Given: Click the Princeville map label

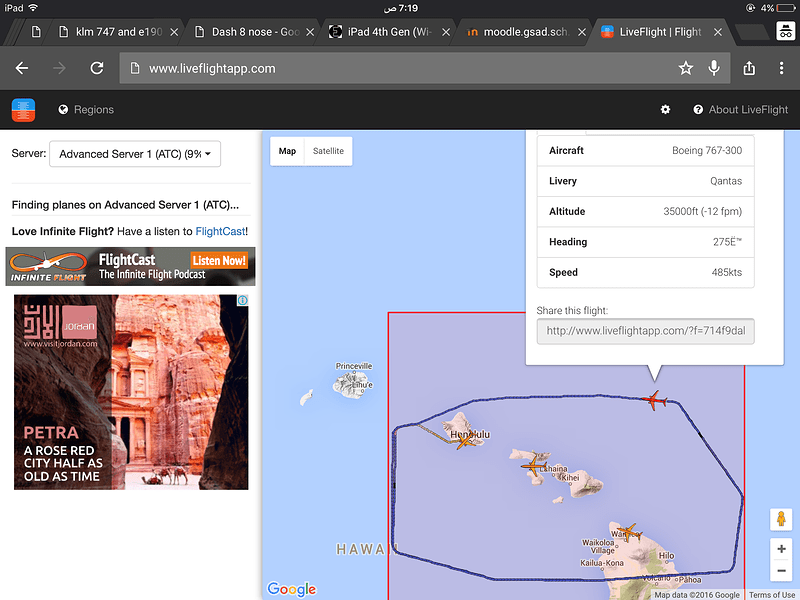Looking at the screenshot, I should [354, 366].
